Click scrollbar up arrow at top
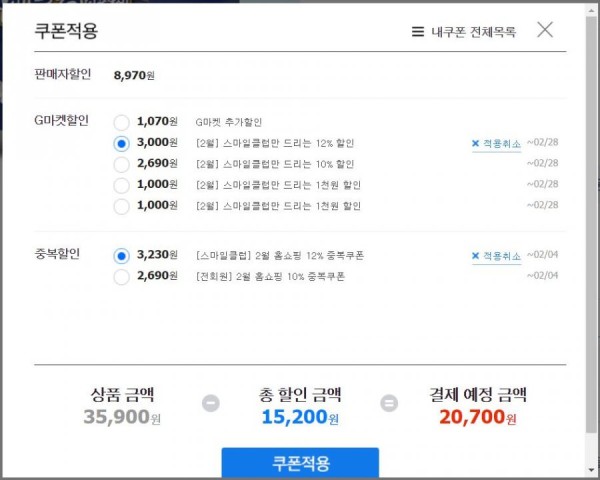 pos(591,10)
